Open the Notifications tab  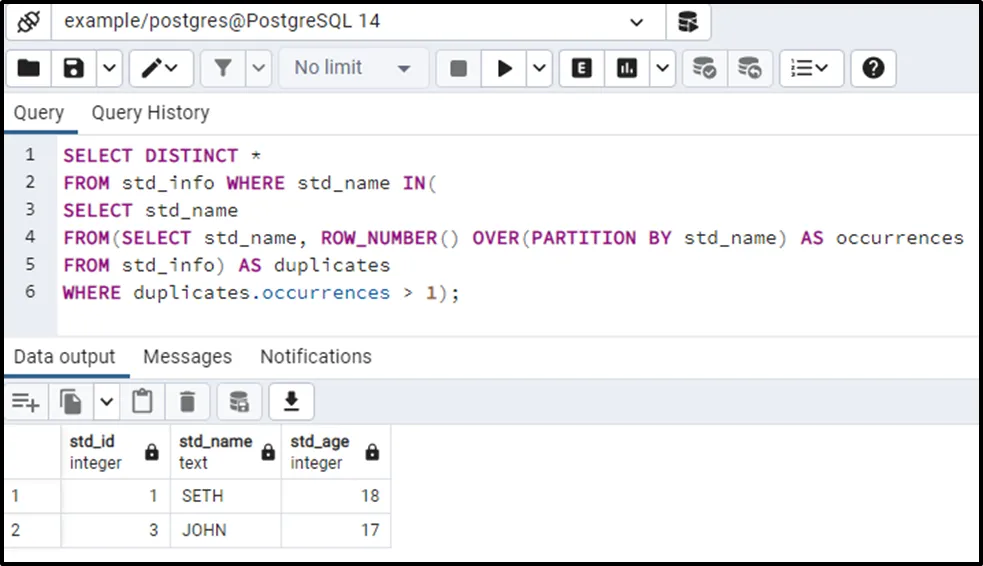tap(315, 357)
